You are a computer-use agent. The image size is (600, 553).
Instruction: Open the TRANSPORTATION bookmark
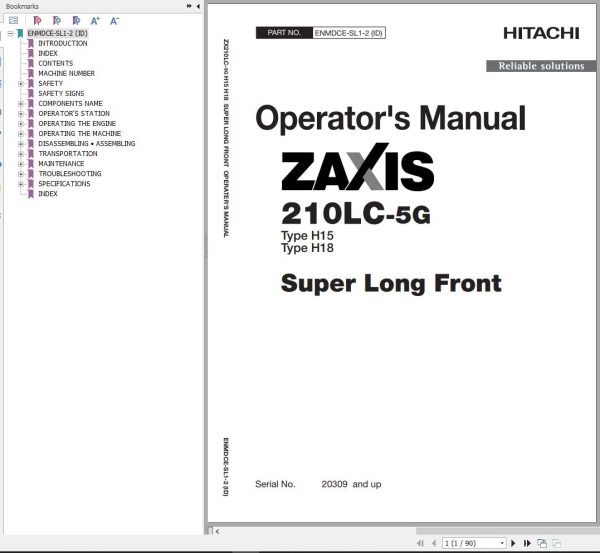(x=68, y=154)
